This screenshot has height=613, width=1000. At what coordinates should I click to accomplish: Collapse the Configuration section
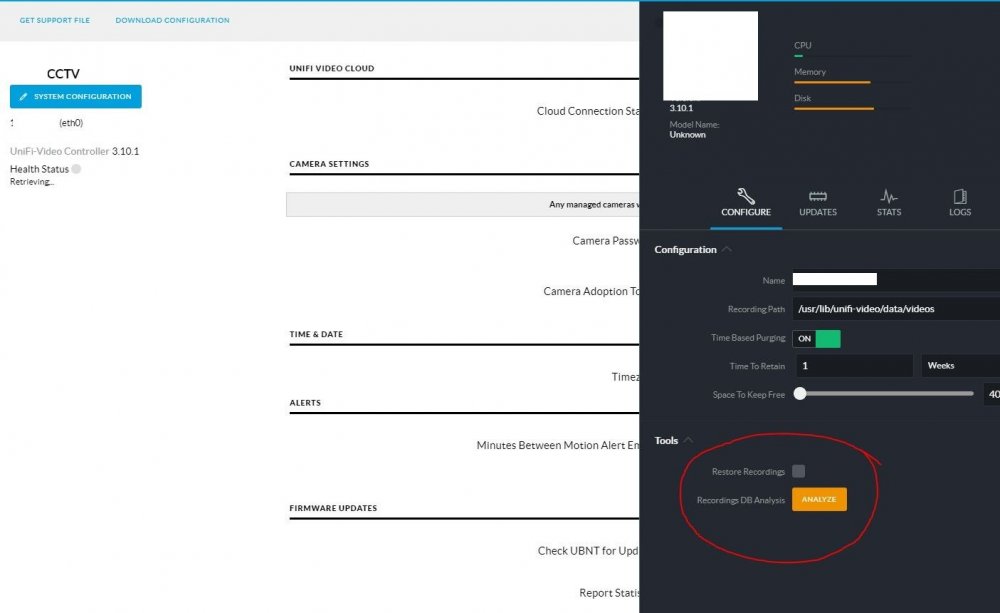tap(726, 249)
